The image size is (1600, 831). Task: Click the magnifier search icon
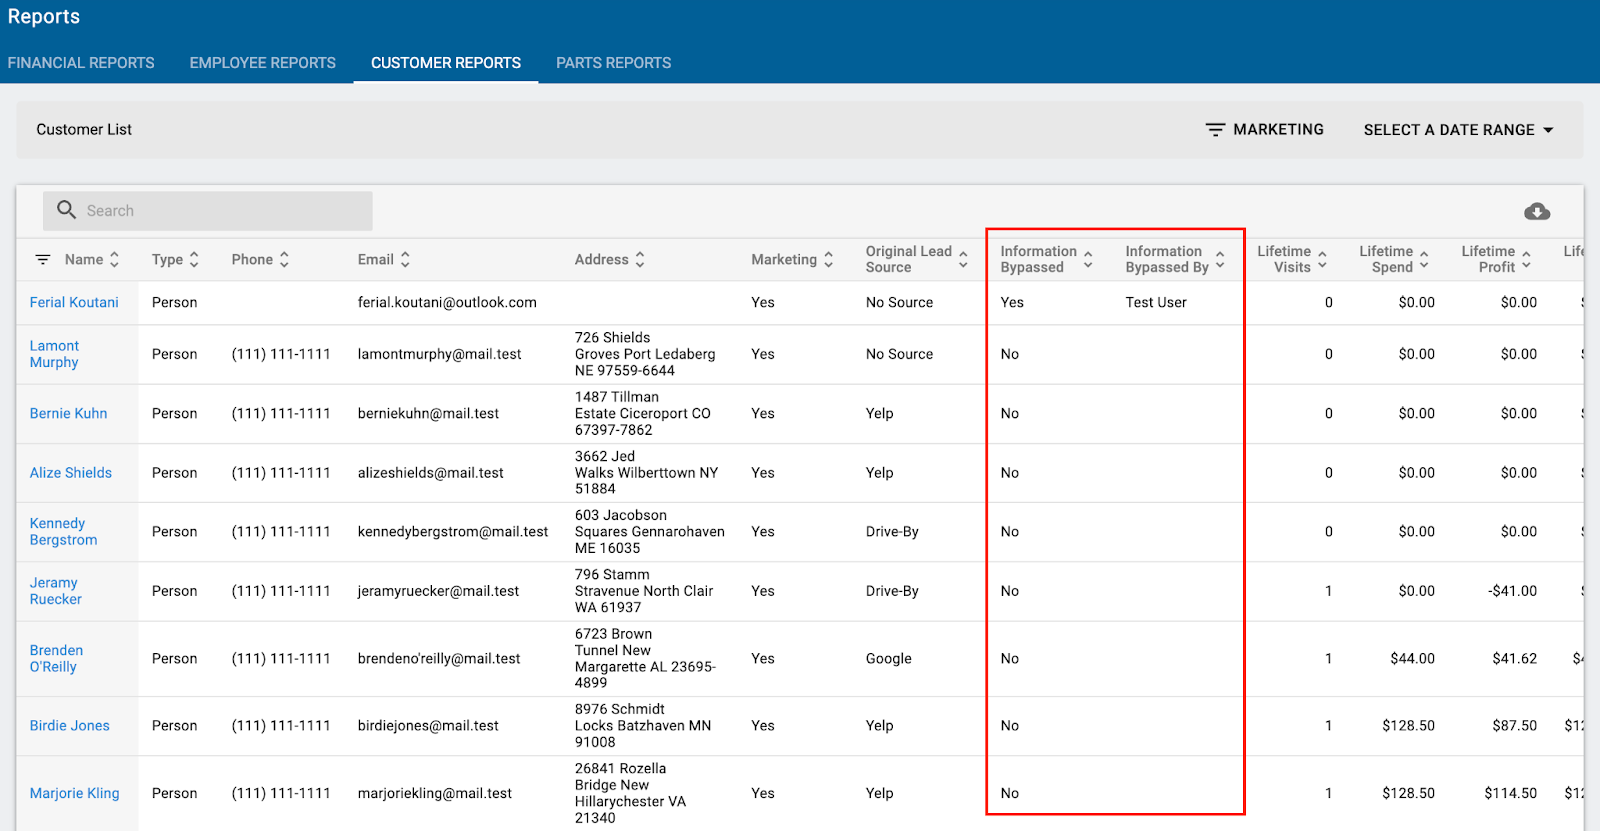click(66, 210)
